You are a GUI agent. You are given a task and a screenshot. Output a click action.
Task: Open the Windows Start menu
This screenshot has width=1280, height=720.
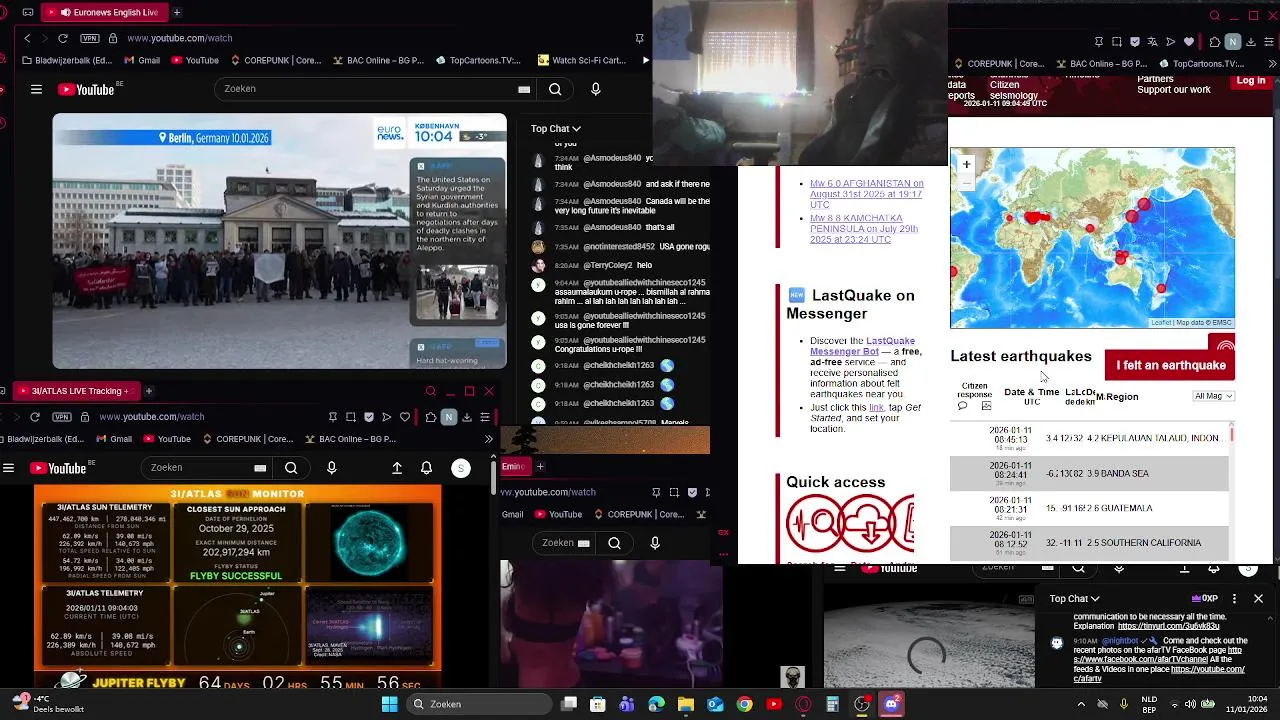[x=389, y=704]
